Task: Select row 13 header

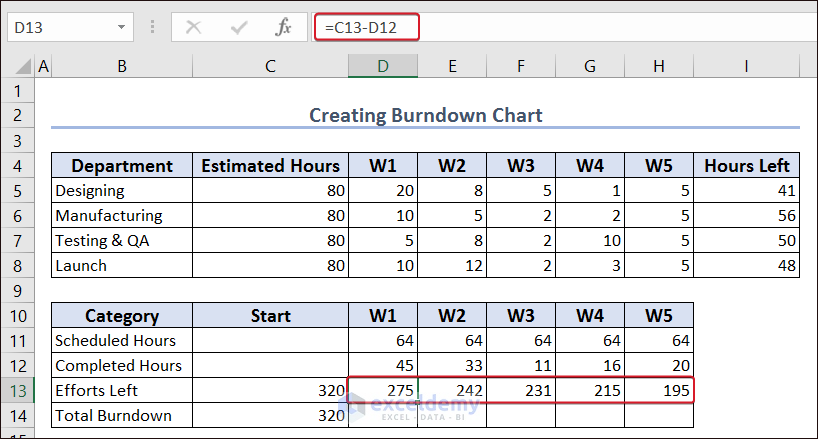Action: [17, 390]
